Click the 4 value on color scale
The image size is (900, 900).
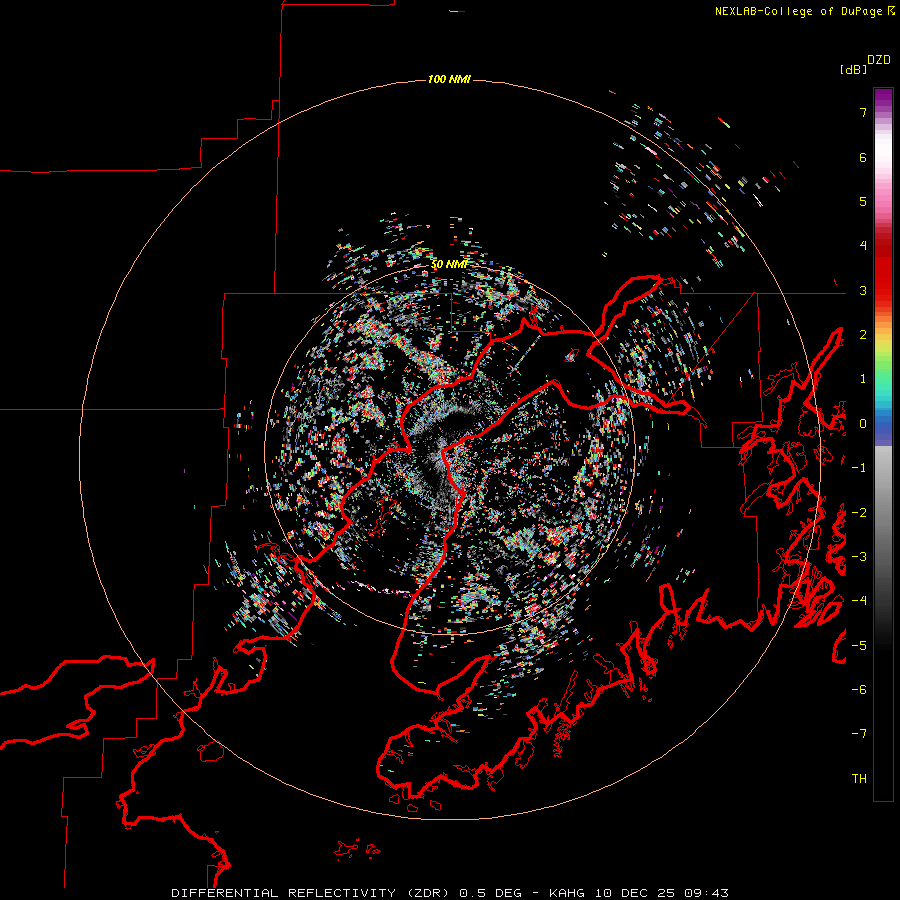(x=863, y=246)
